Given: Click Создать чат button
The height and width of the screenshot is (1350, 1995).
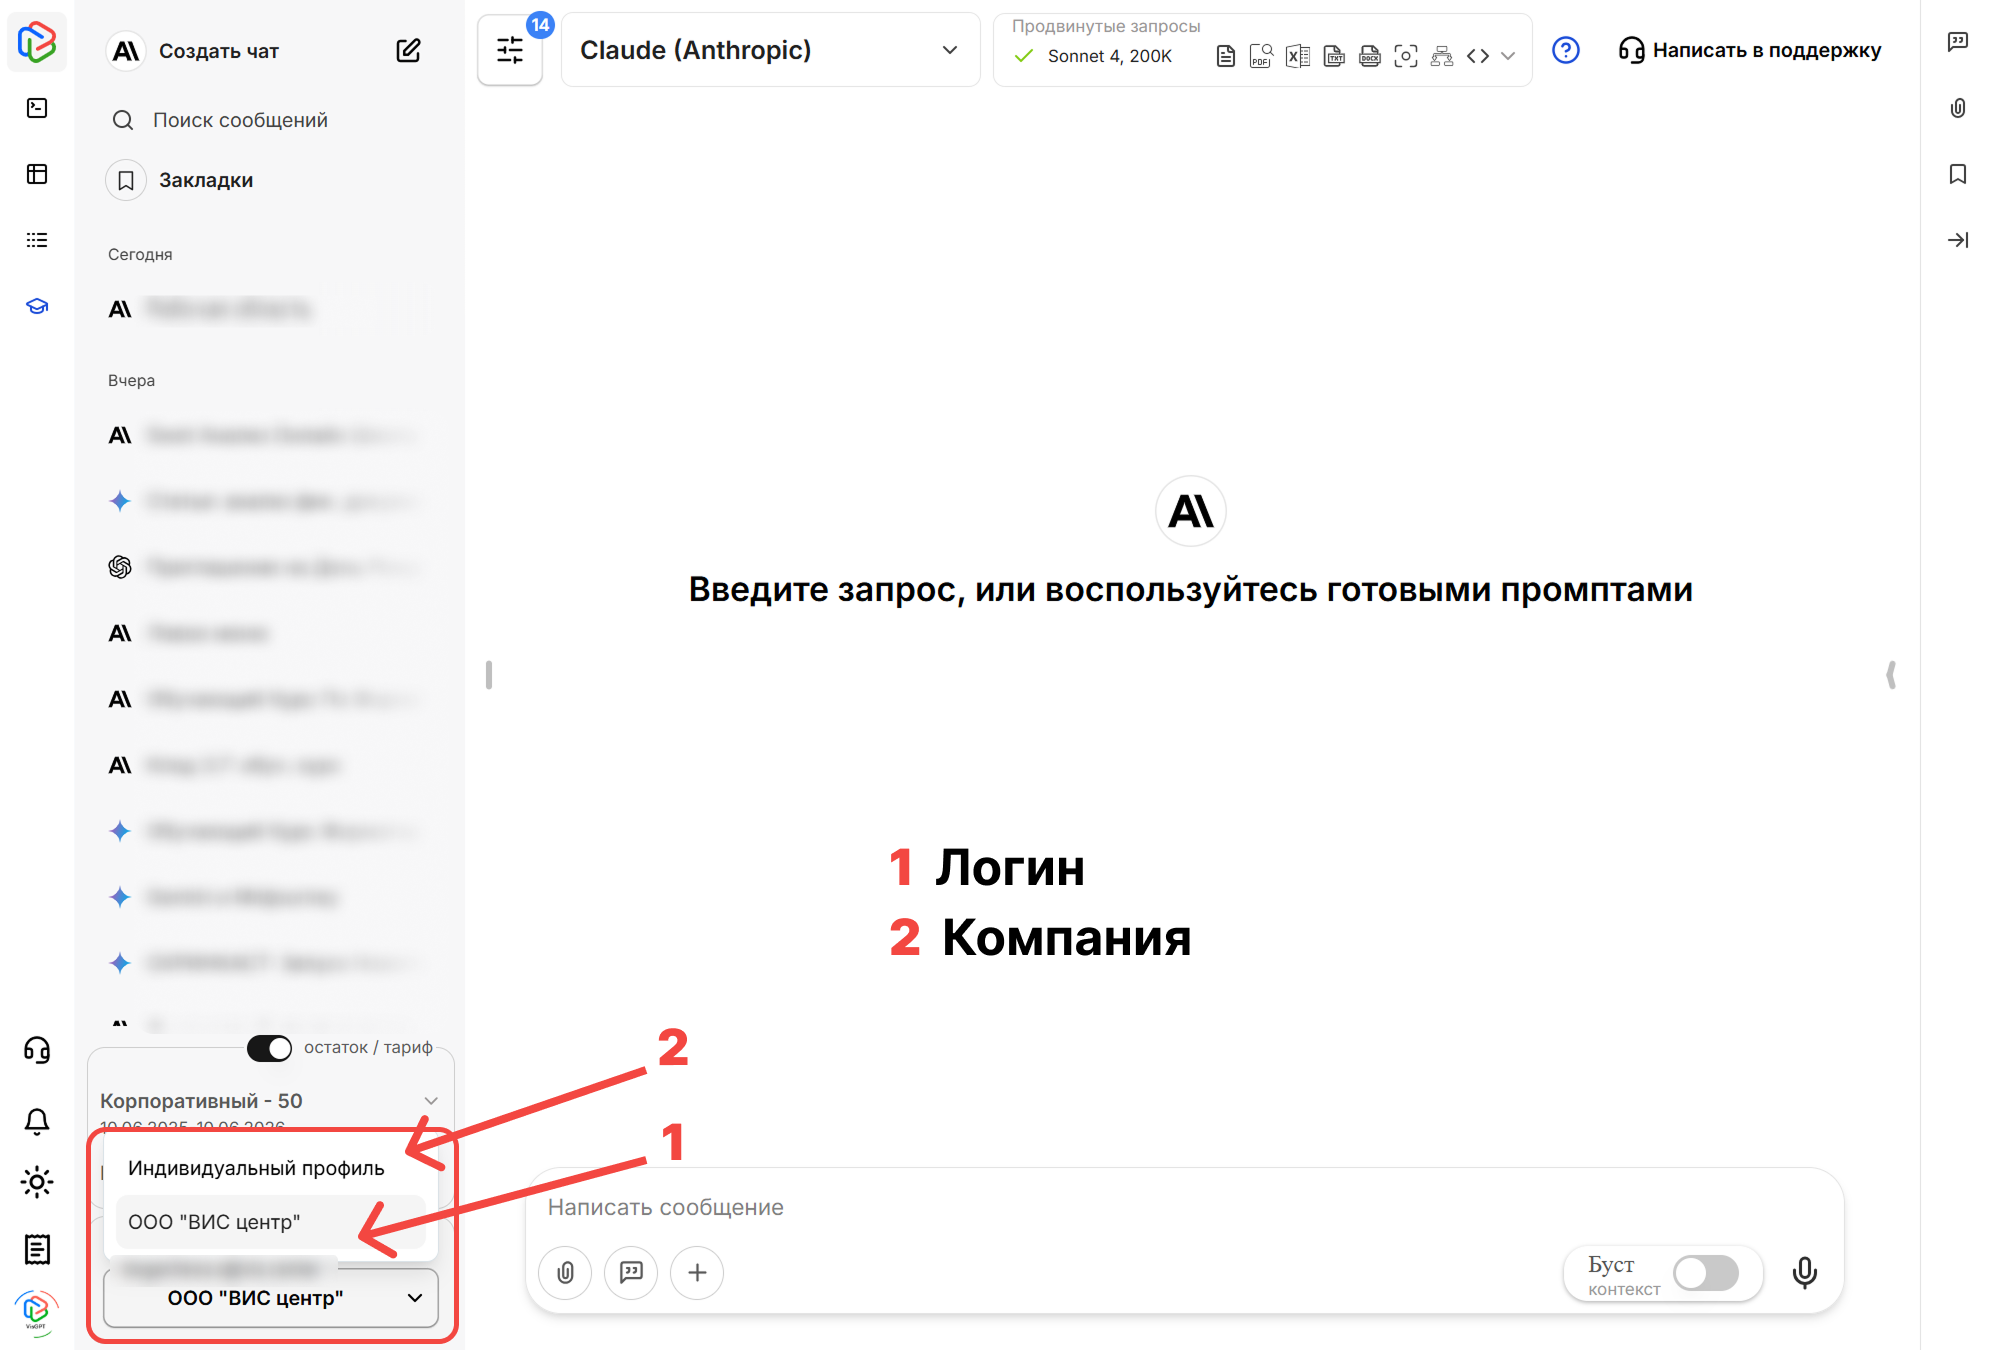Looking at the screenshot, I should (x=218, y=51).
